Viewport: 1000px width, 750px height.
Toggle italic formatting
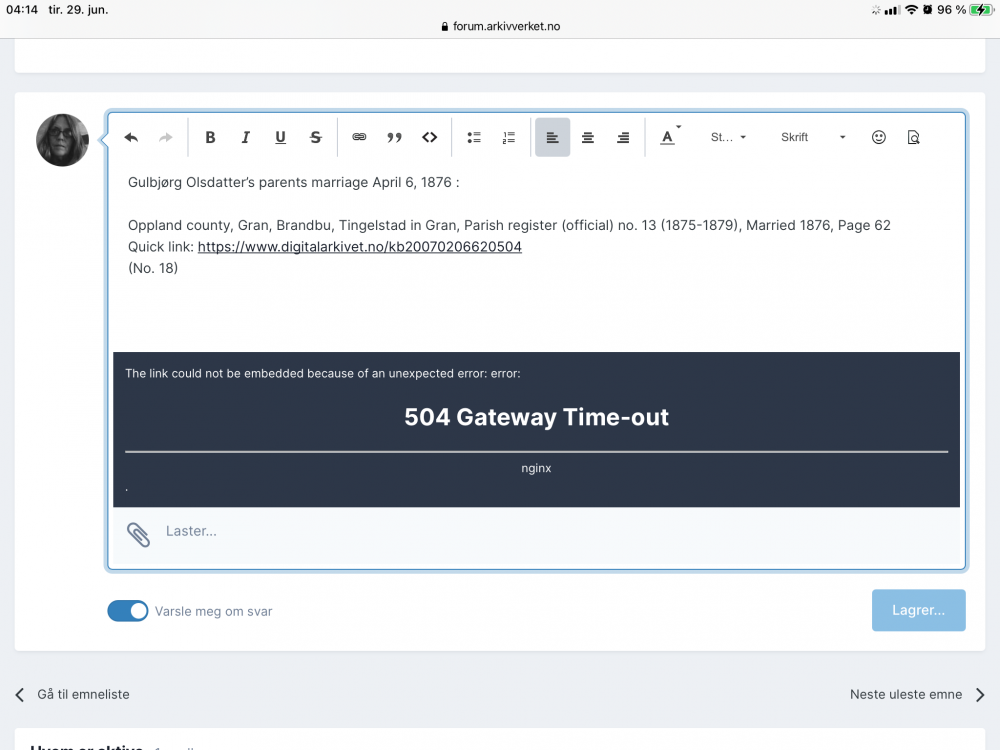(x=245, y=137)
